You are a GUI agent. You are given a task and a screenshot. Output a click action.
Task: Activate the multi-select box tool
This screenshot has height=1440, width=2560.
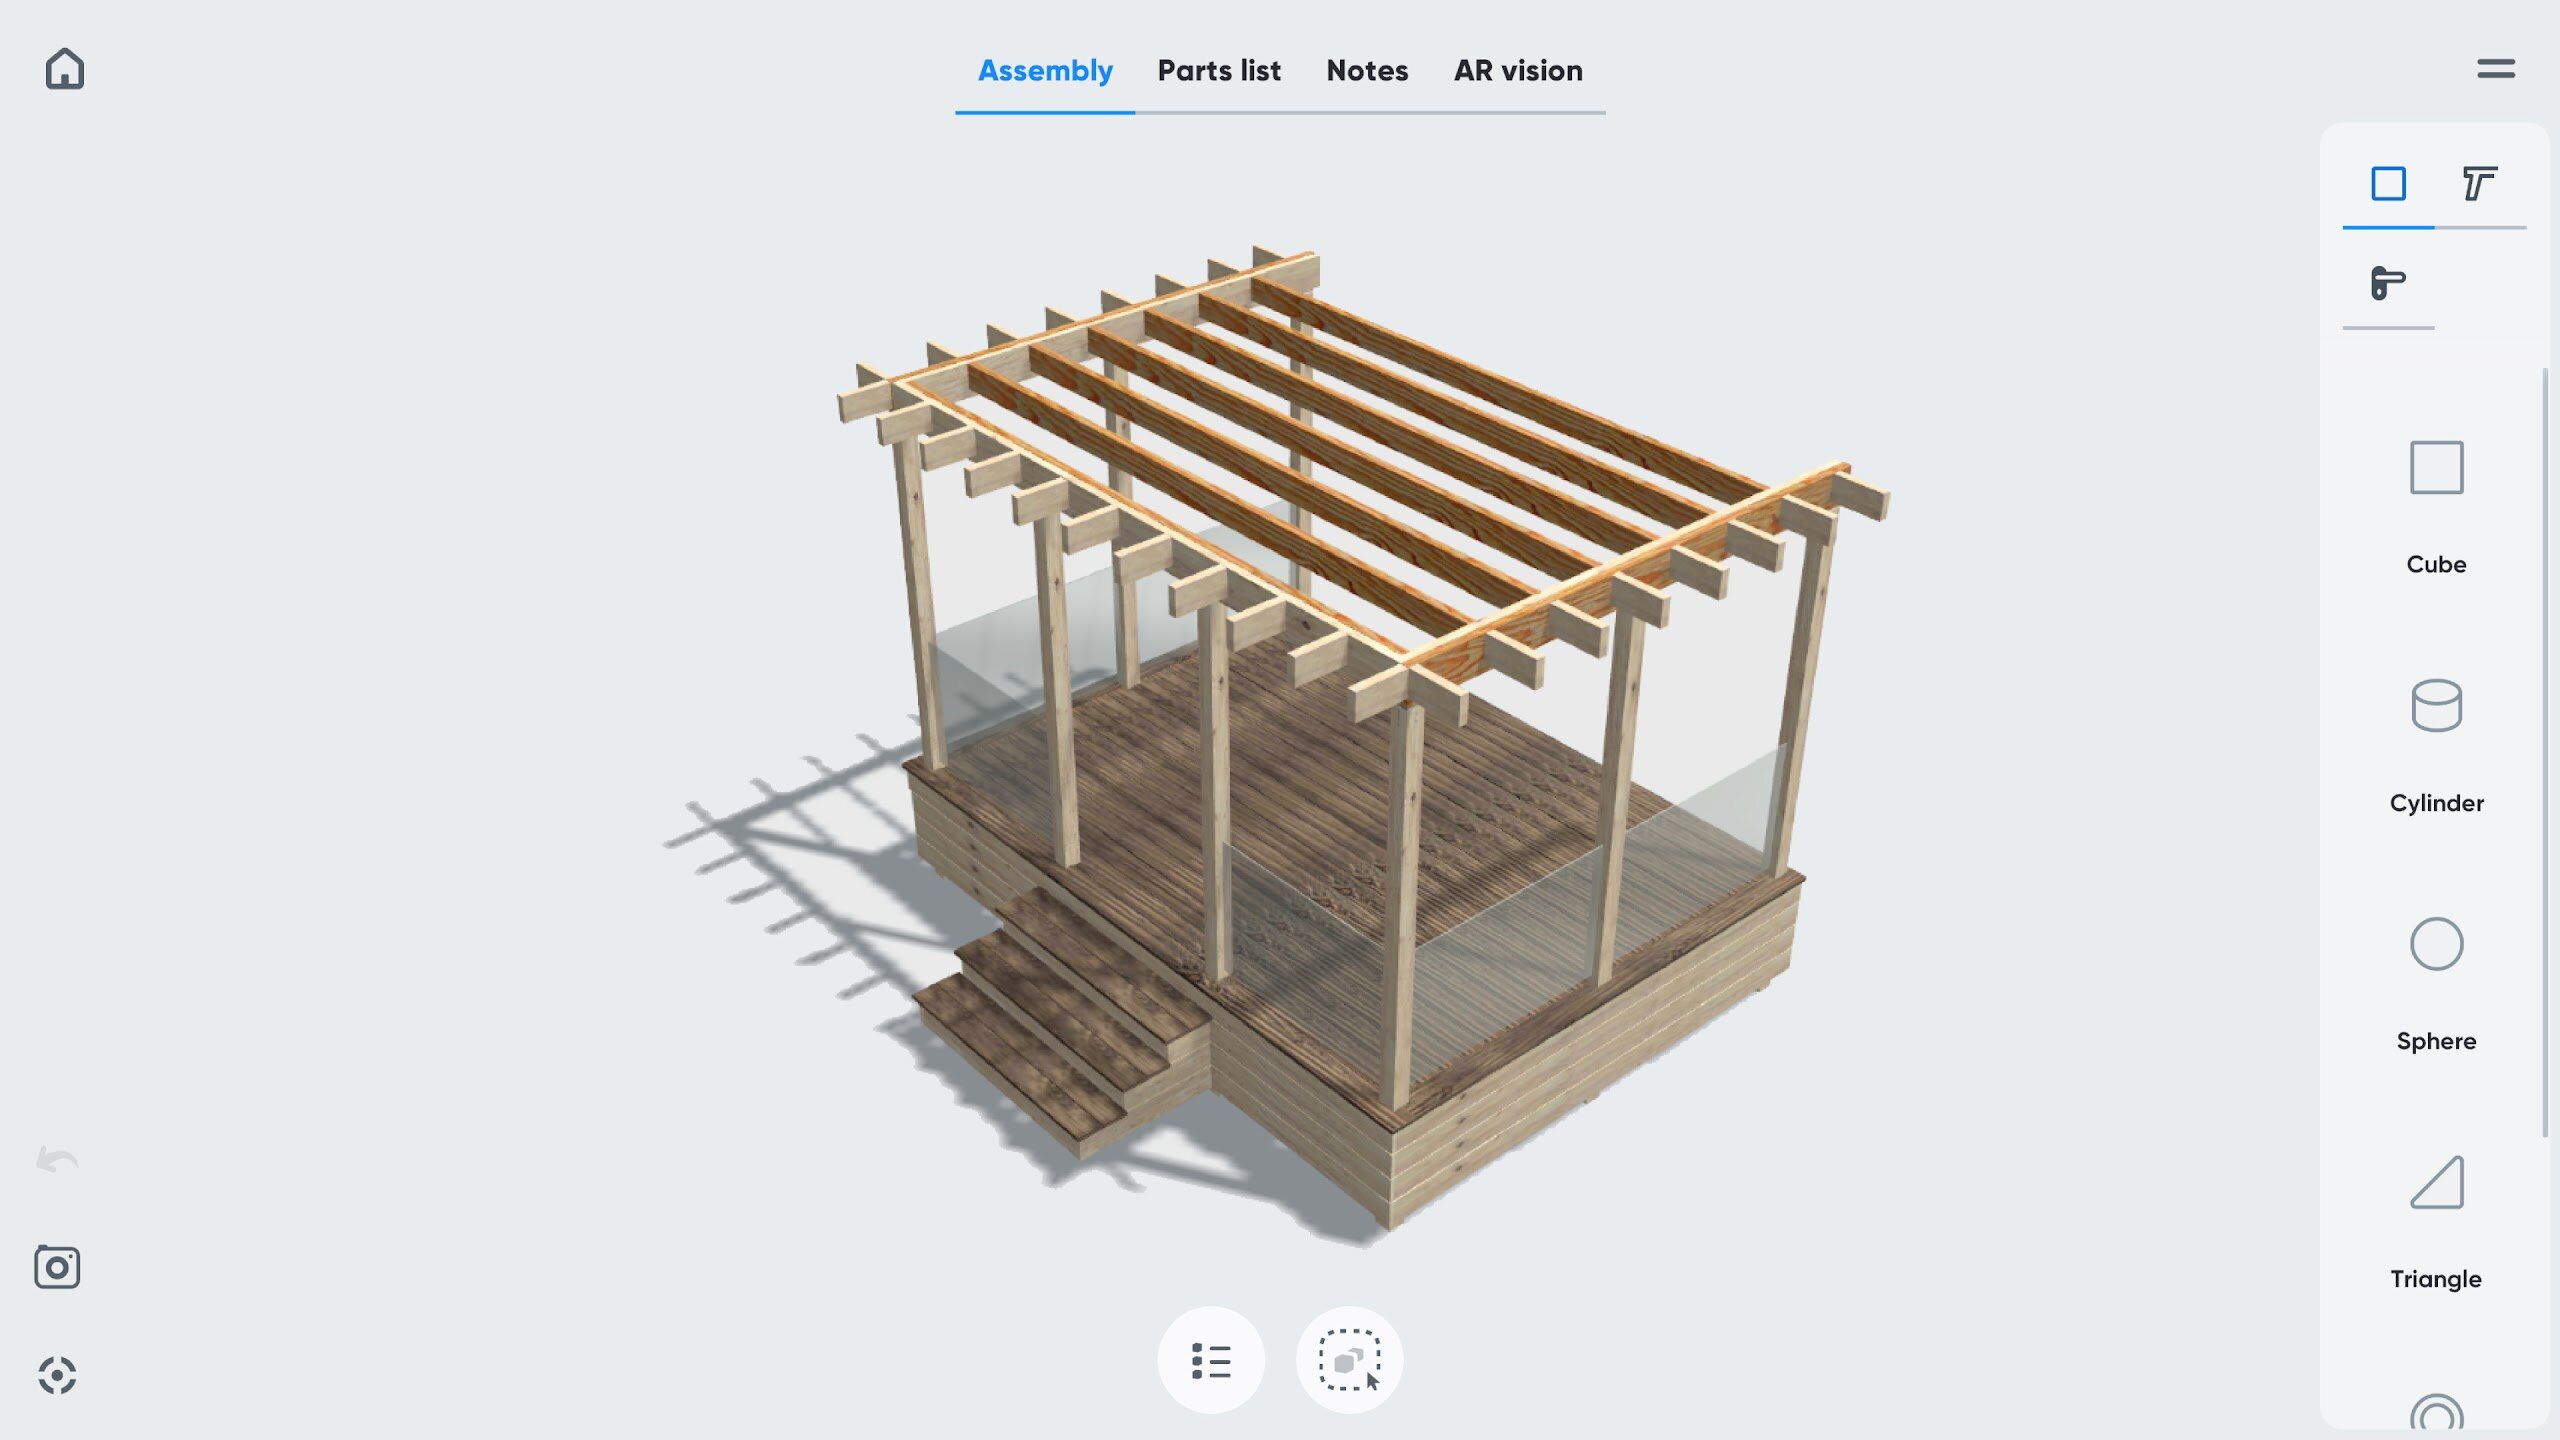[1349, 1360]
